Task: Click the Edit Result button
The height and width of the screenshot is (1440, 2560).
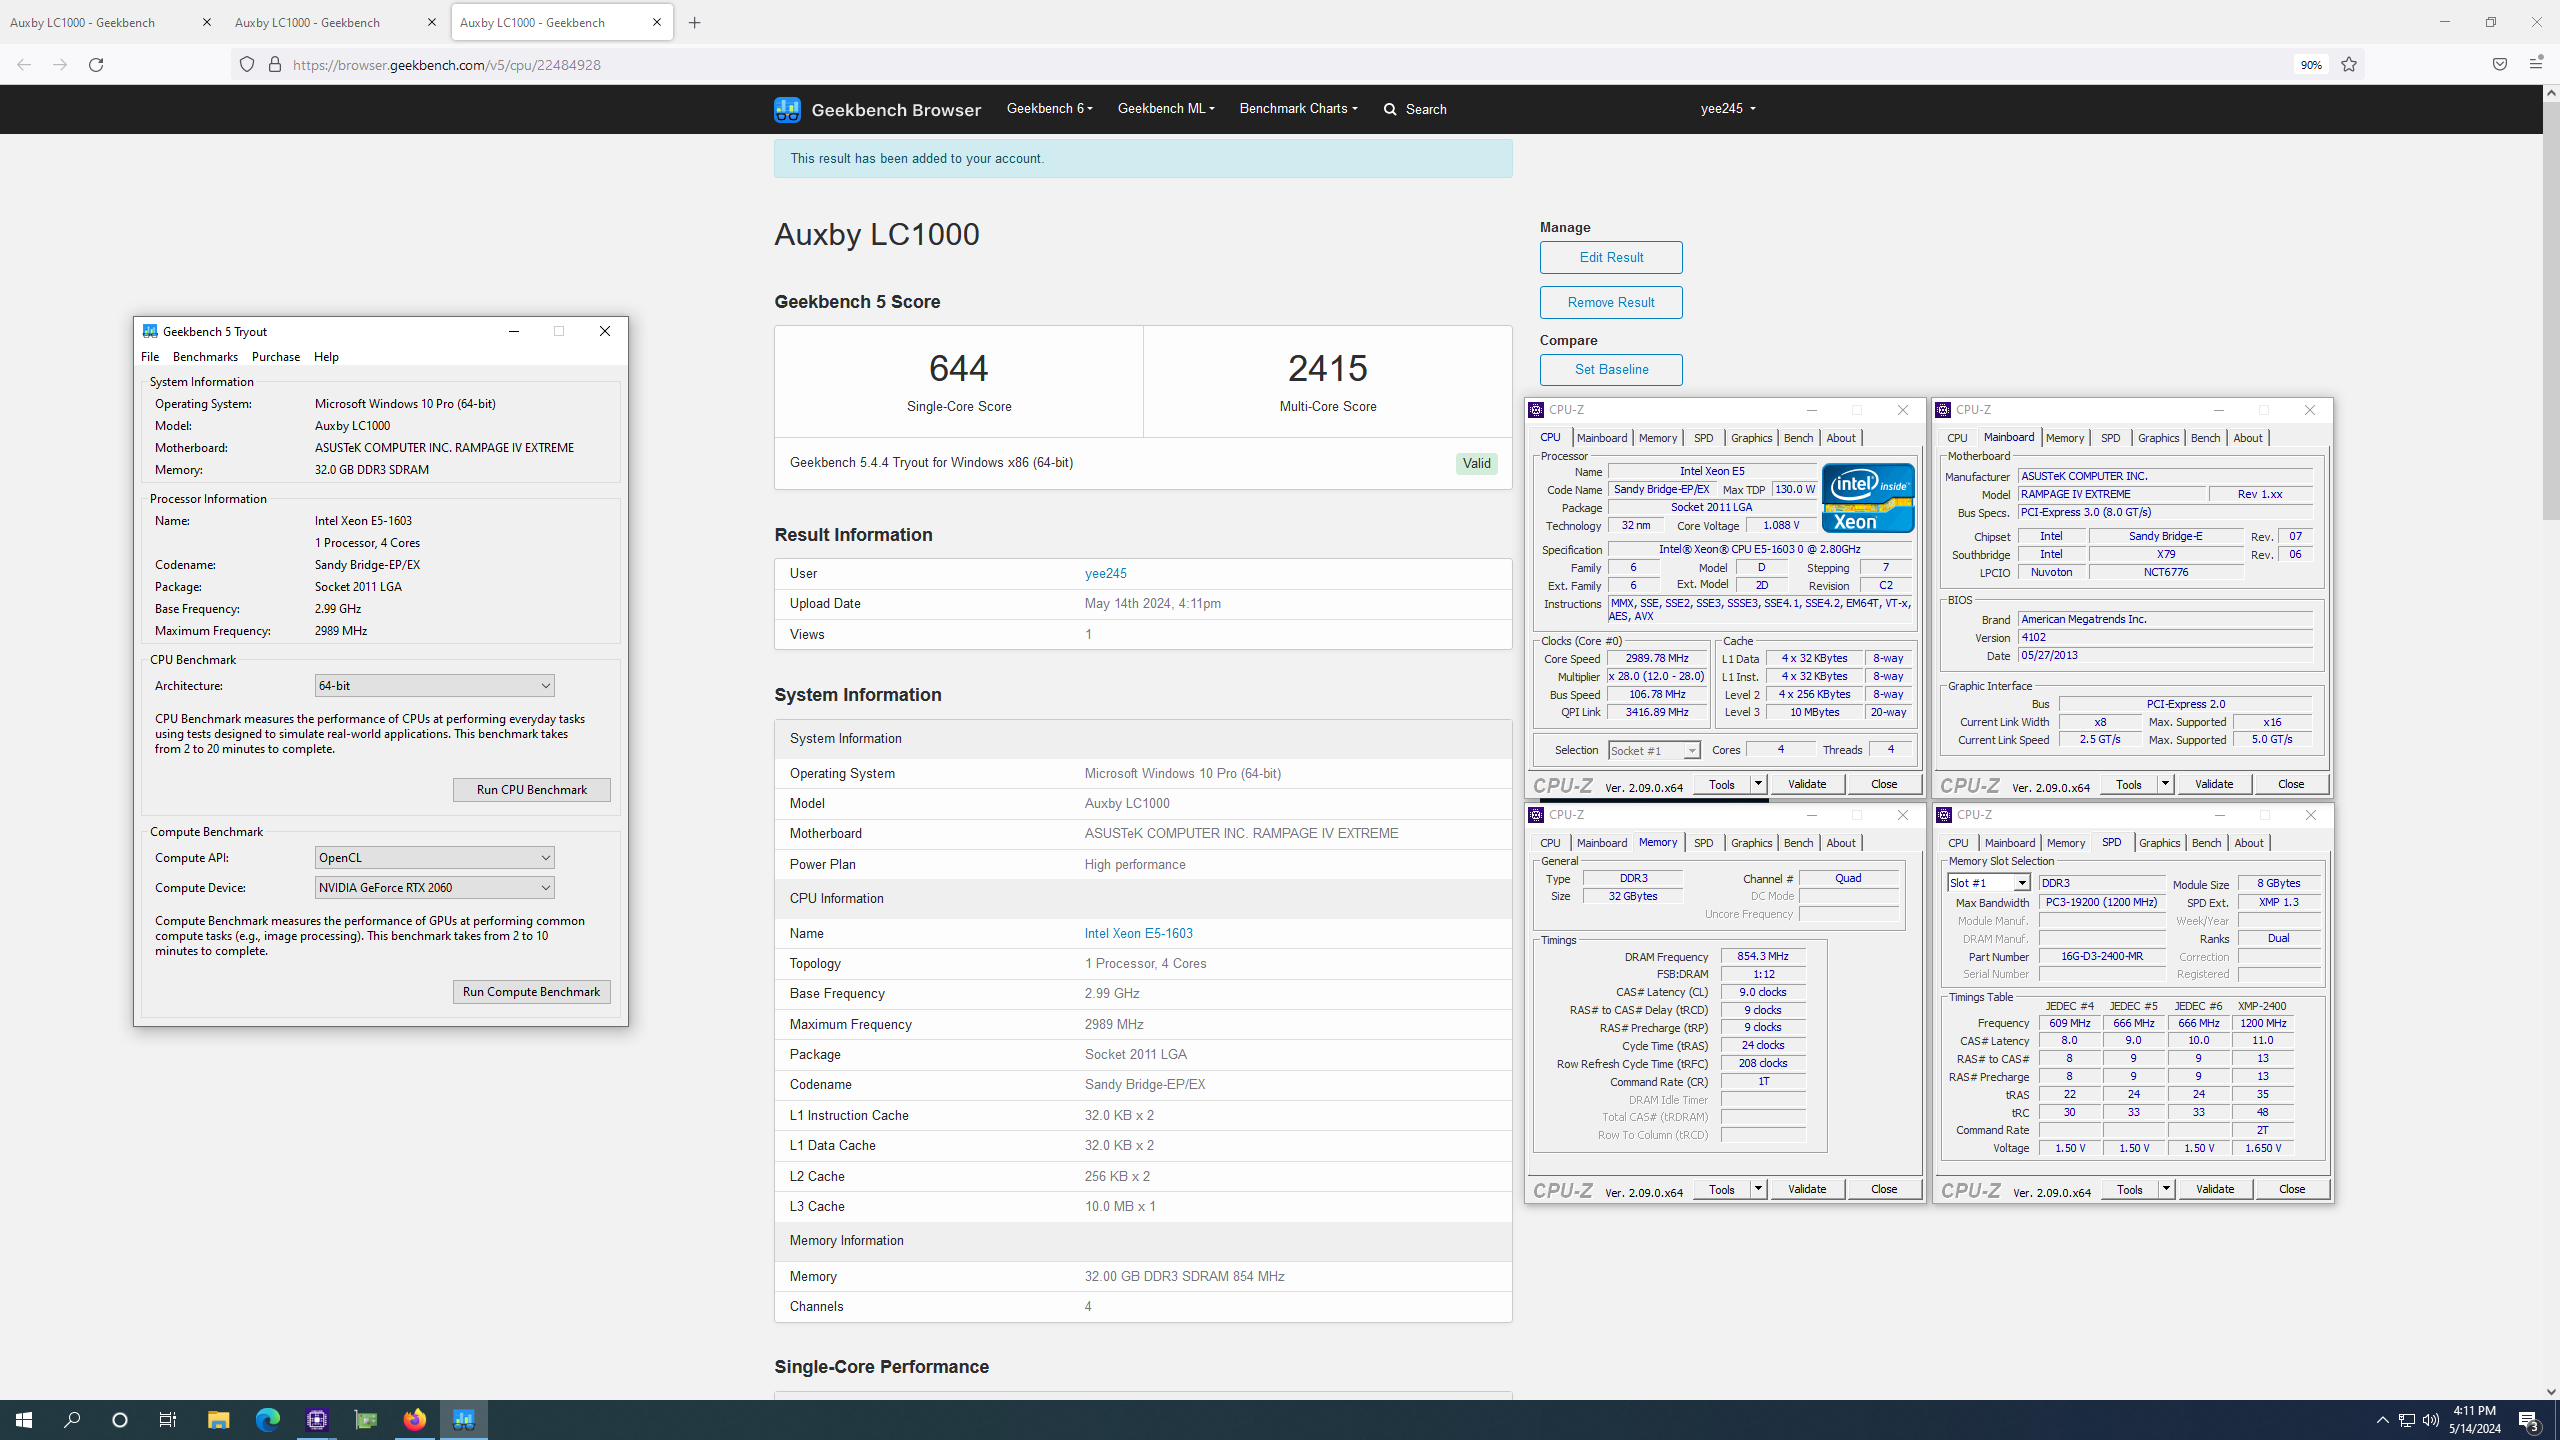Action: coord(1611,258)
